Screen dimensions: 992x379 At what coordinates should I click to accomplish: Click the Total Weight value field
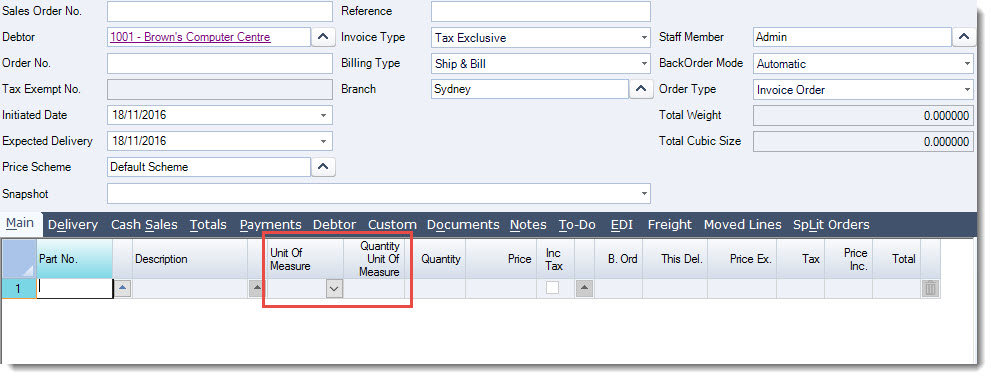[x=864, y=116]
